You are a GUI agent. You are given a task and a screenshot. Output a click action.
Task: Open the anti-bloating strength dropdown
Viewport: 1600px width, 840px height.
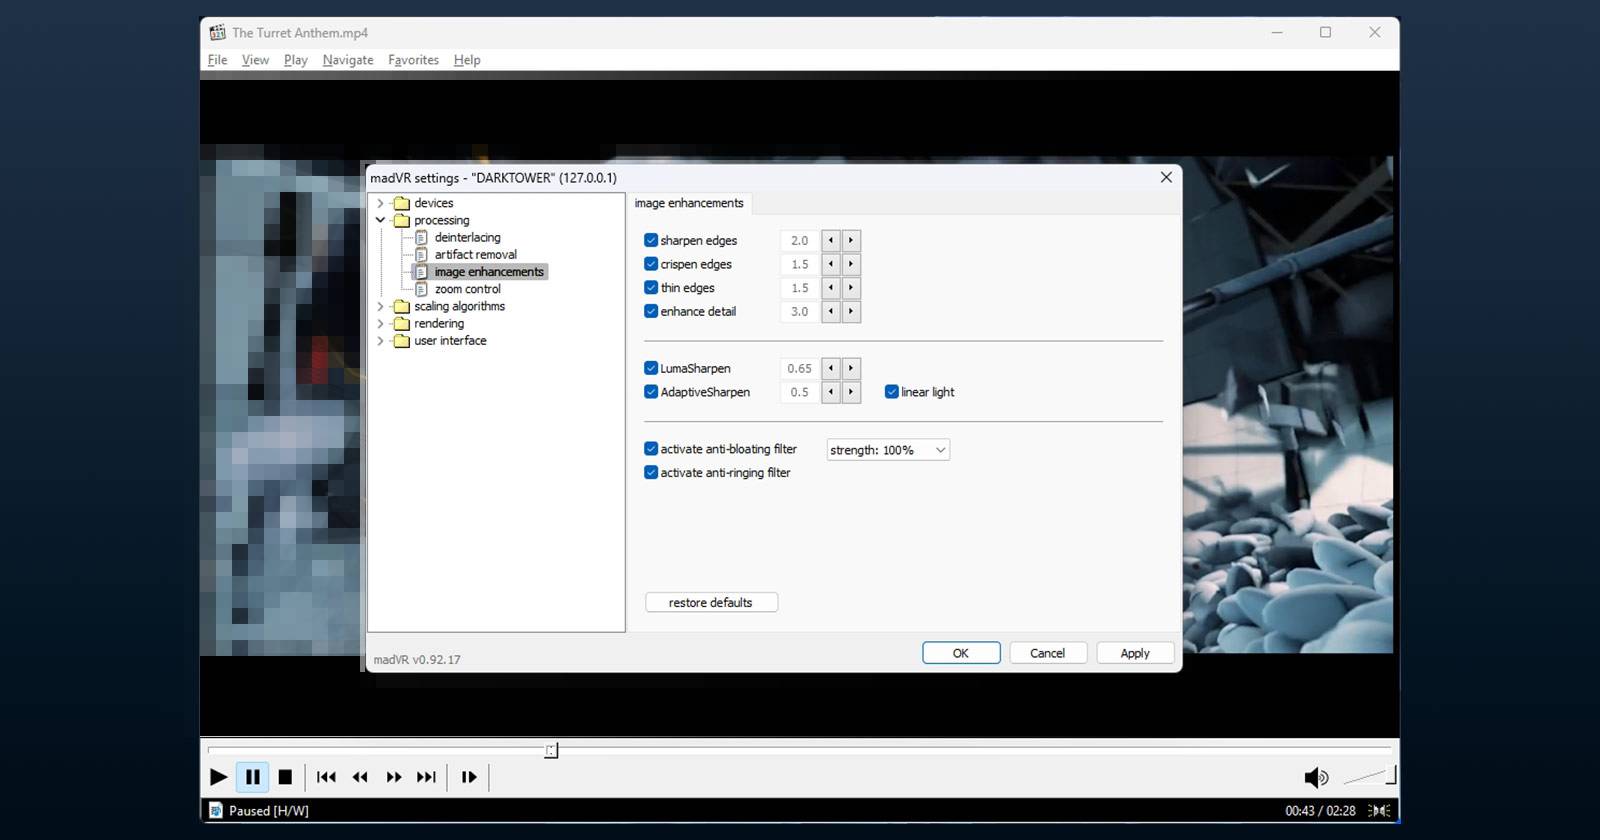pyautogui.click(x=888, y=450)
